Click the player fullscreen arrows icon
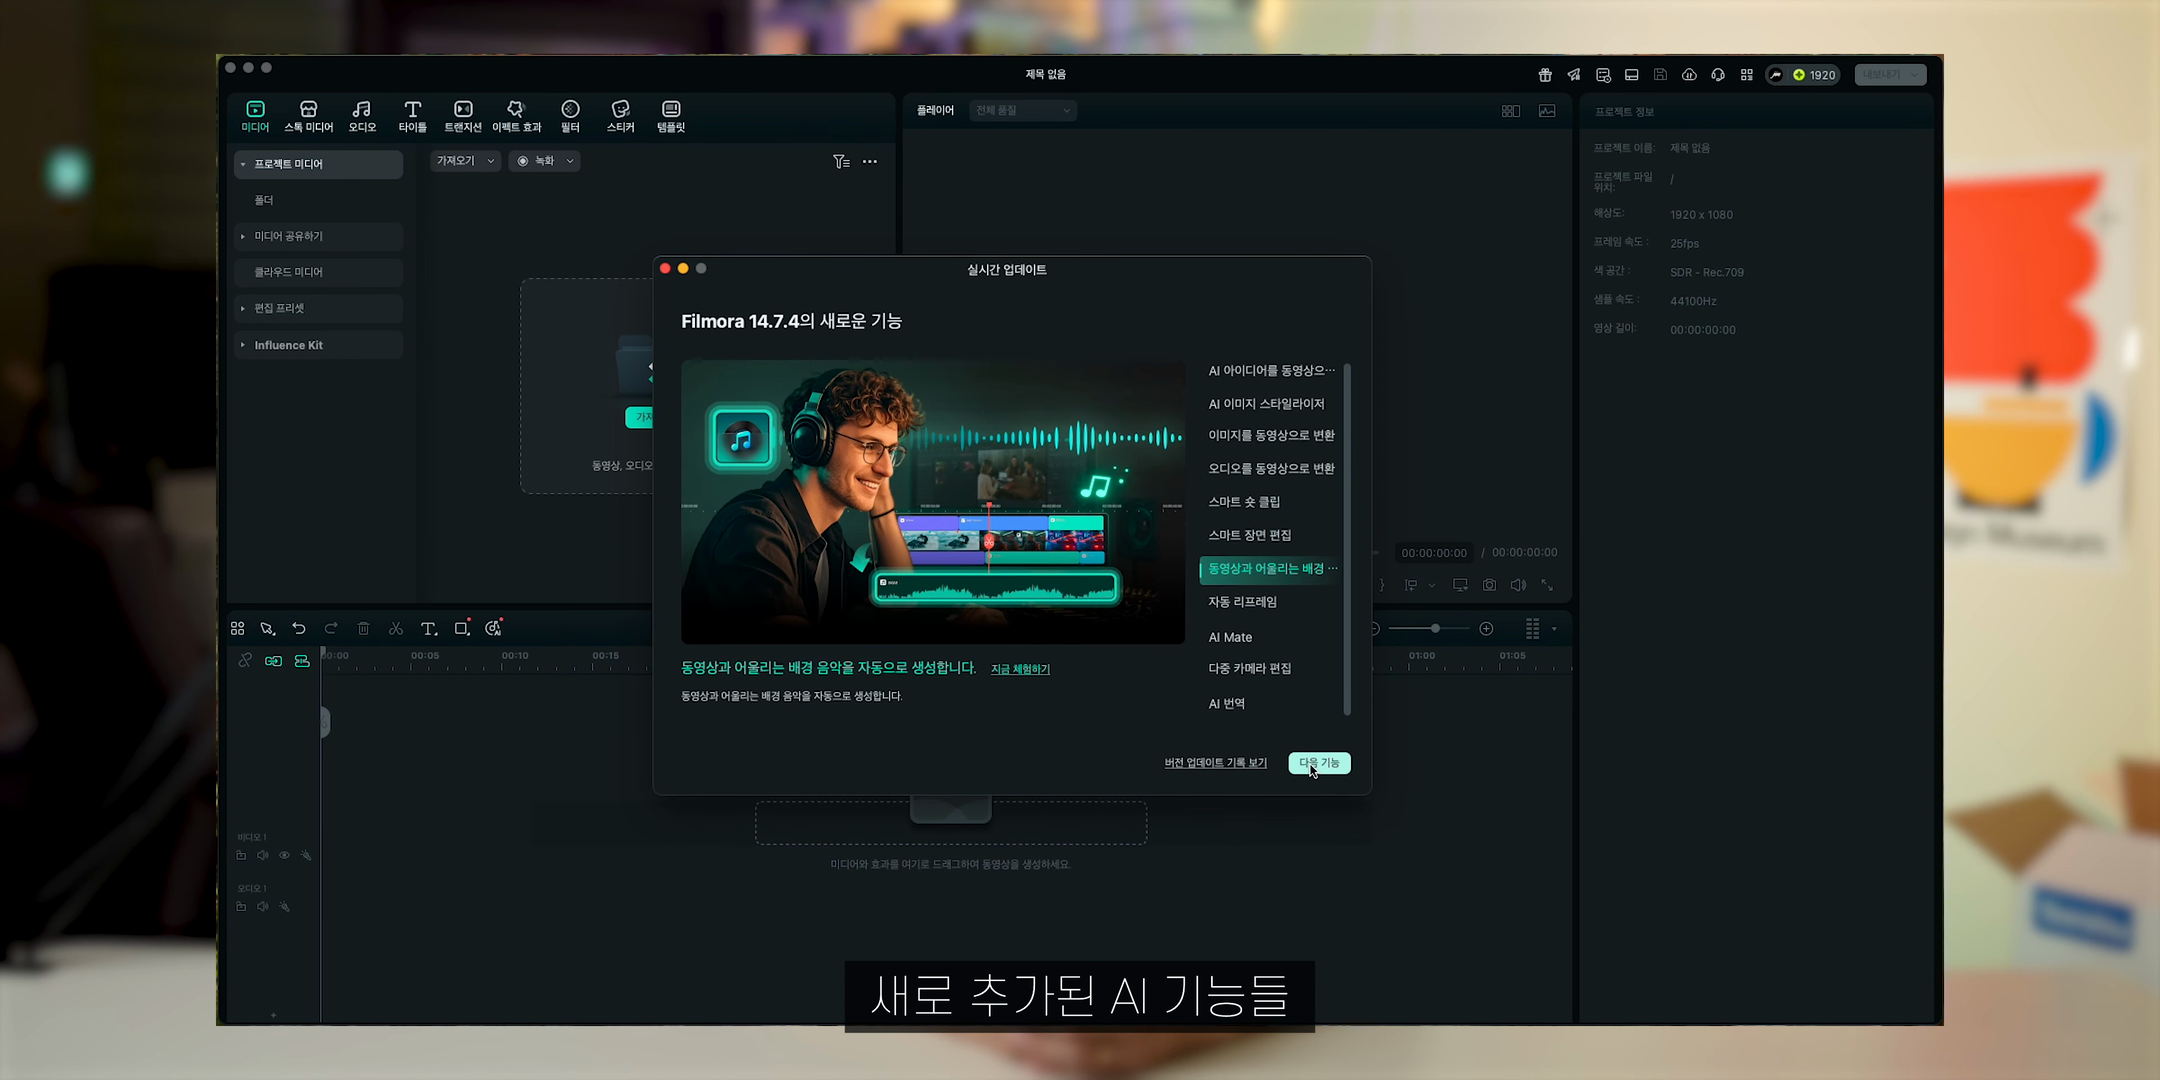 click(x=1547, y=585)
